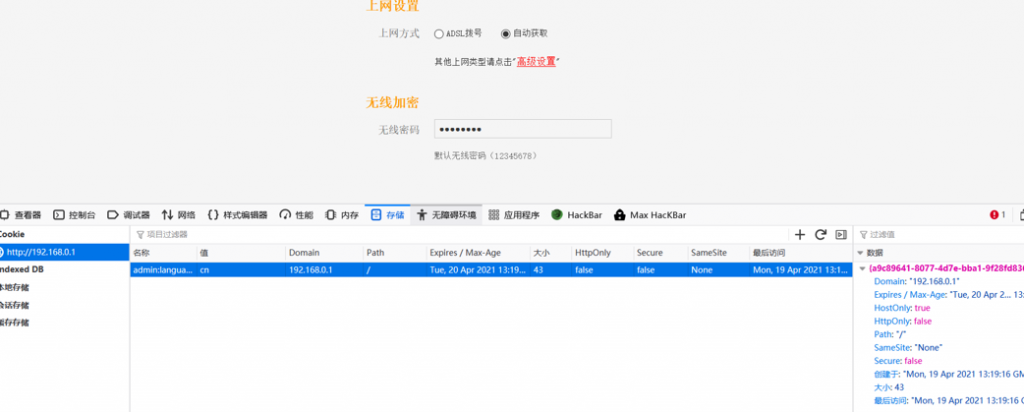Sort by Expires / Max-Age column header
The width and height of the screenshot is (1024, 412).
click(478, 253)
